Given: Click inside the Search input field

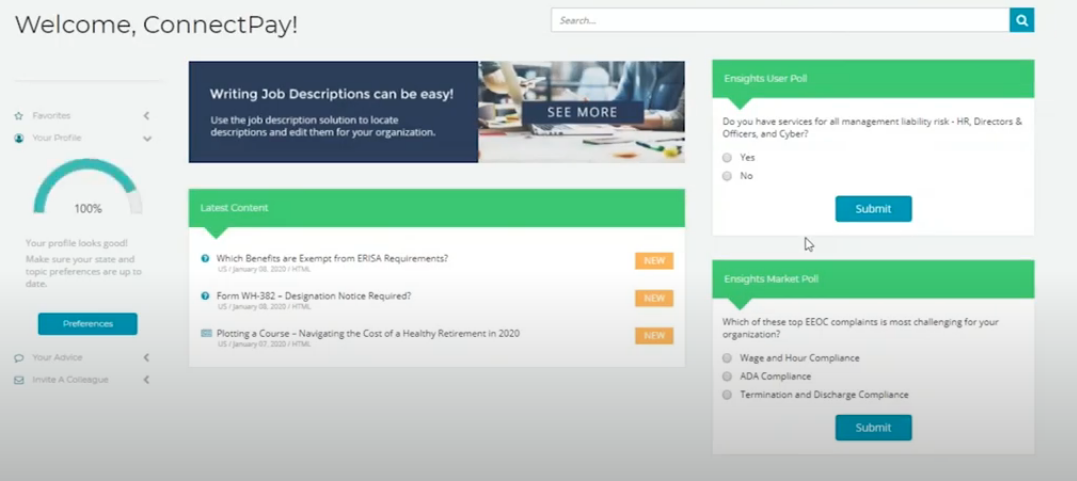Looking at the screenshot, I should coord(780,20).
